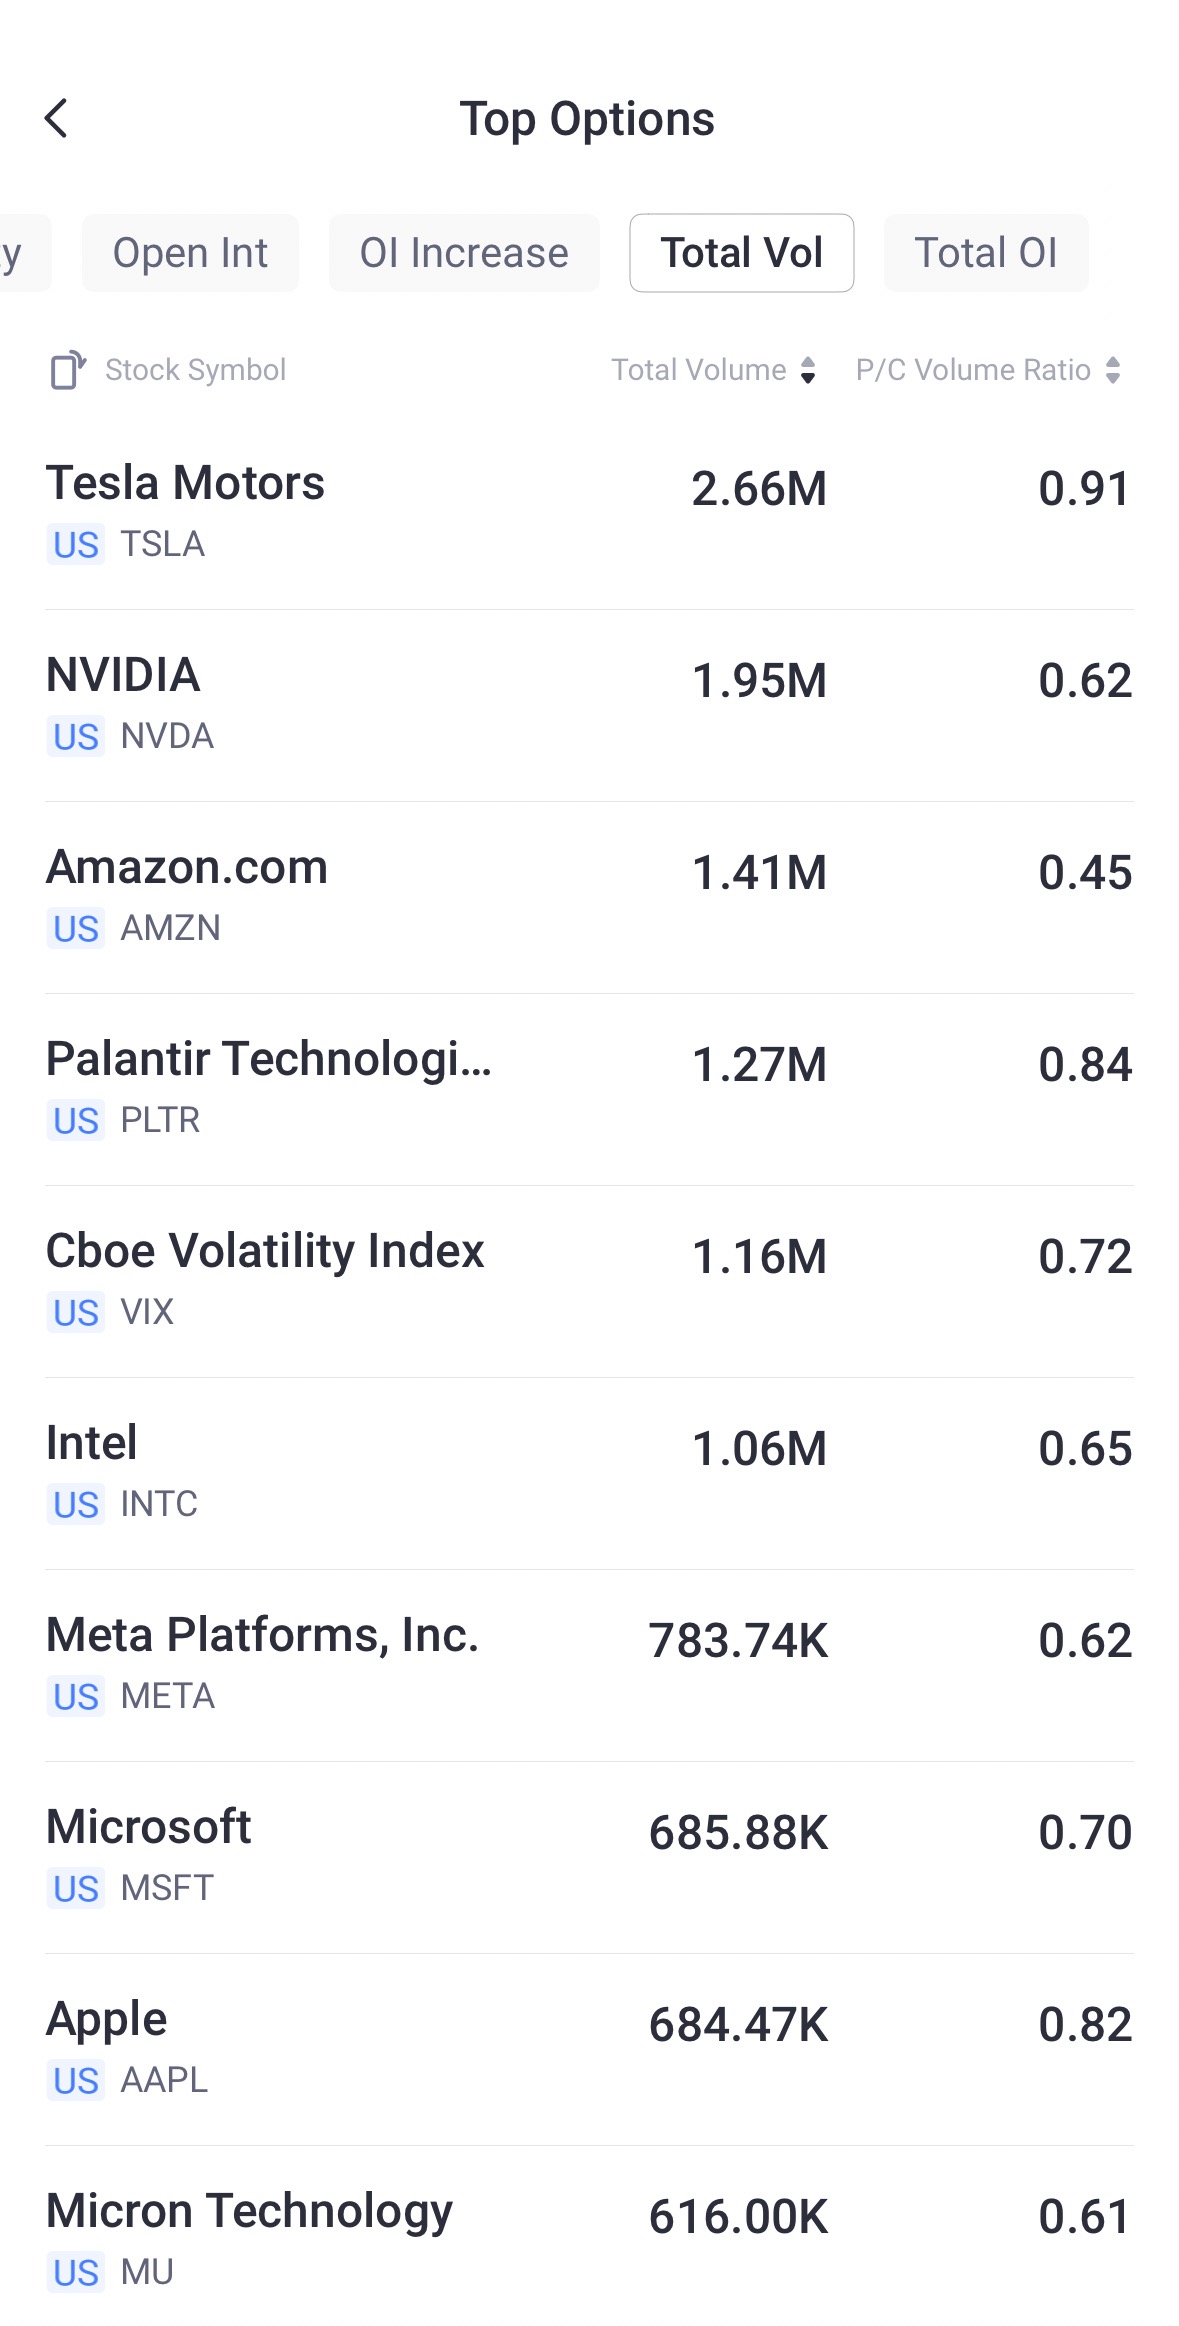Select the Total Vol tab
This screenshot has width=1179, height=2326.
point(741,253)
